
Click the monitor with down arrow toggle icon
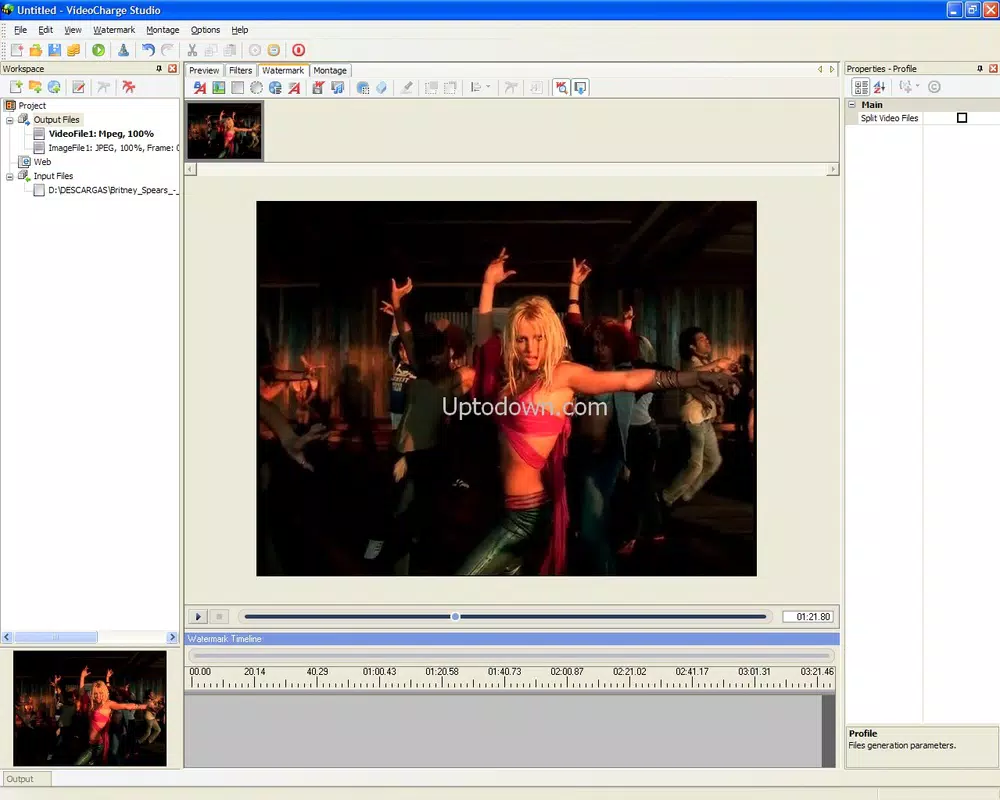[580, 87]
